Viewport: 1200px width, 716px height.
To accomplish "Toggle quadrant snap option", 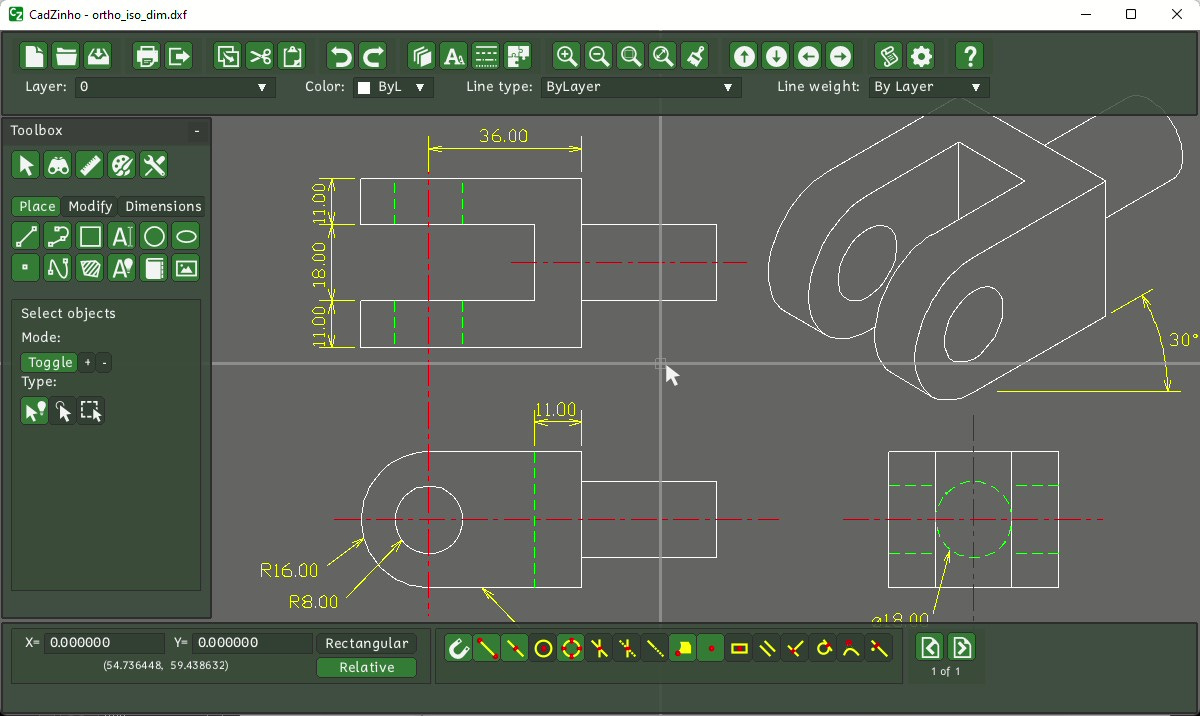I will pyautogui.click(x=571, y=648).
